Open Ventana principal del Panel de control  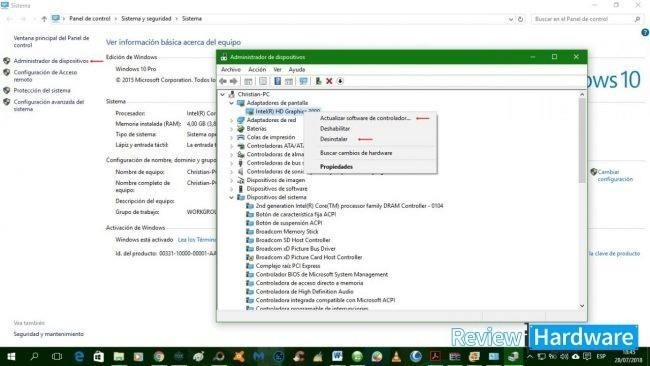[x=51, y=41]
